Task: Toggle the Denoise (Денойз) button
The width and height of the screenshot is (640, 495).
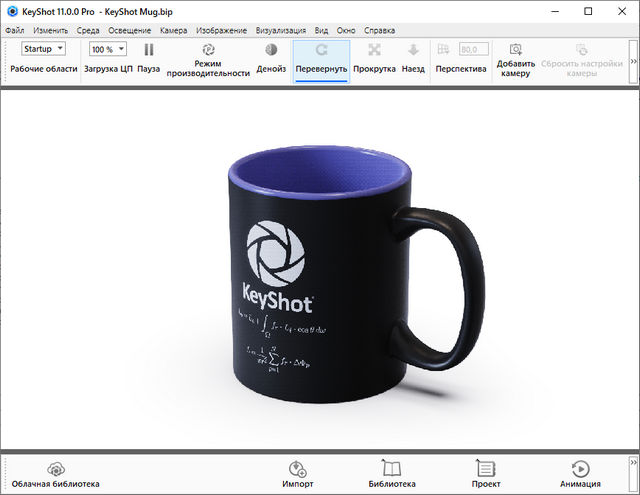Action: click(271, 57)
